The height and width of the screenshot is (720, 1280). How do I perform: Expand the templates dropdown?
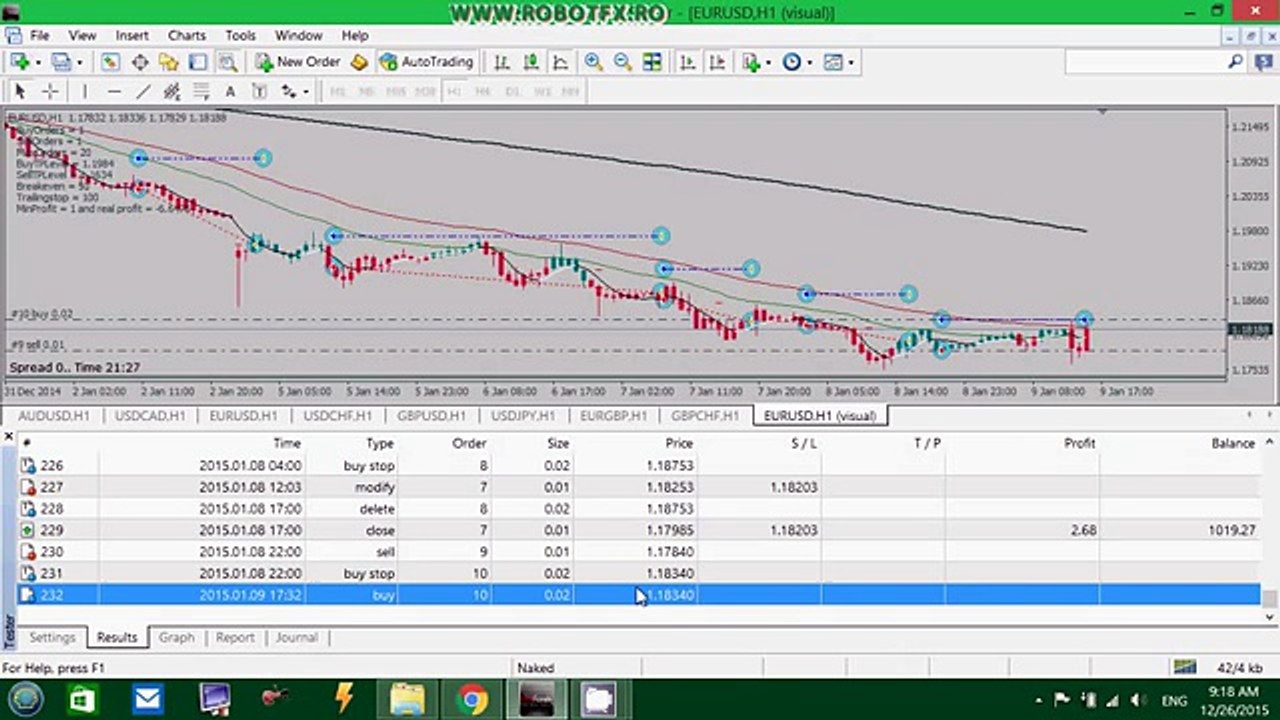(850, 62)
